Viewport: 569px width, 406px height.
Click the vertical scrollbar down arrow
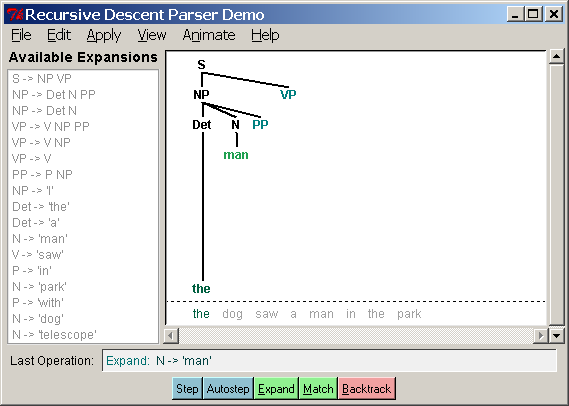(556, 336)
